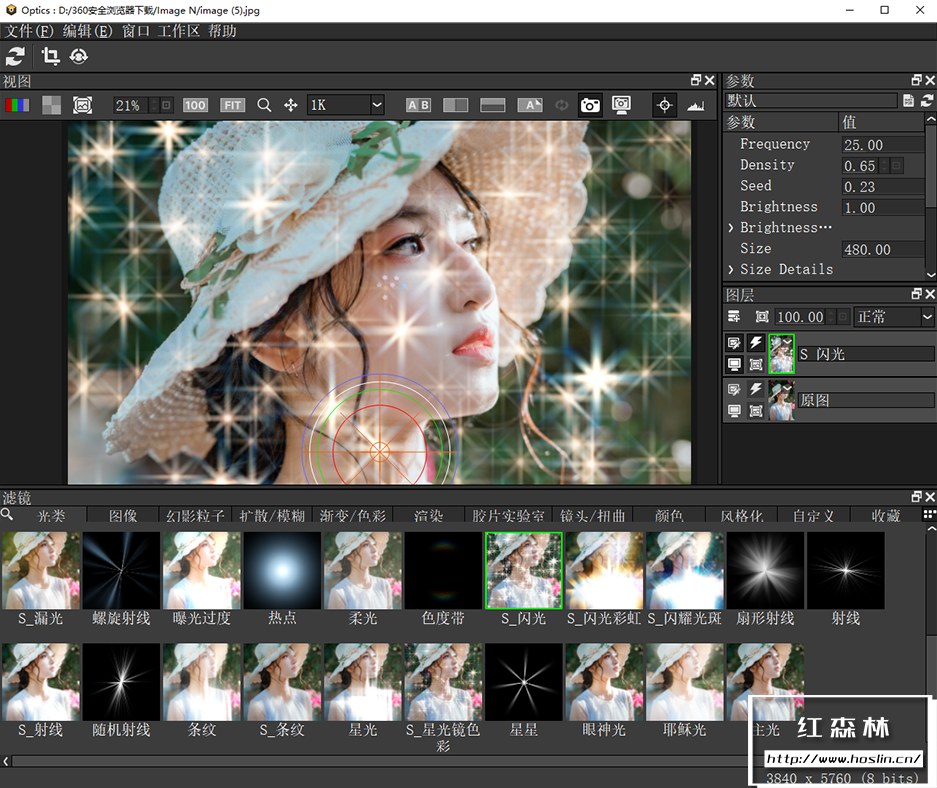Toggle vertical split comparison view
The width and height of the screenshot is (937, 788).
pyautogui.click(x=455, y=105)
